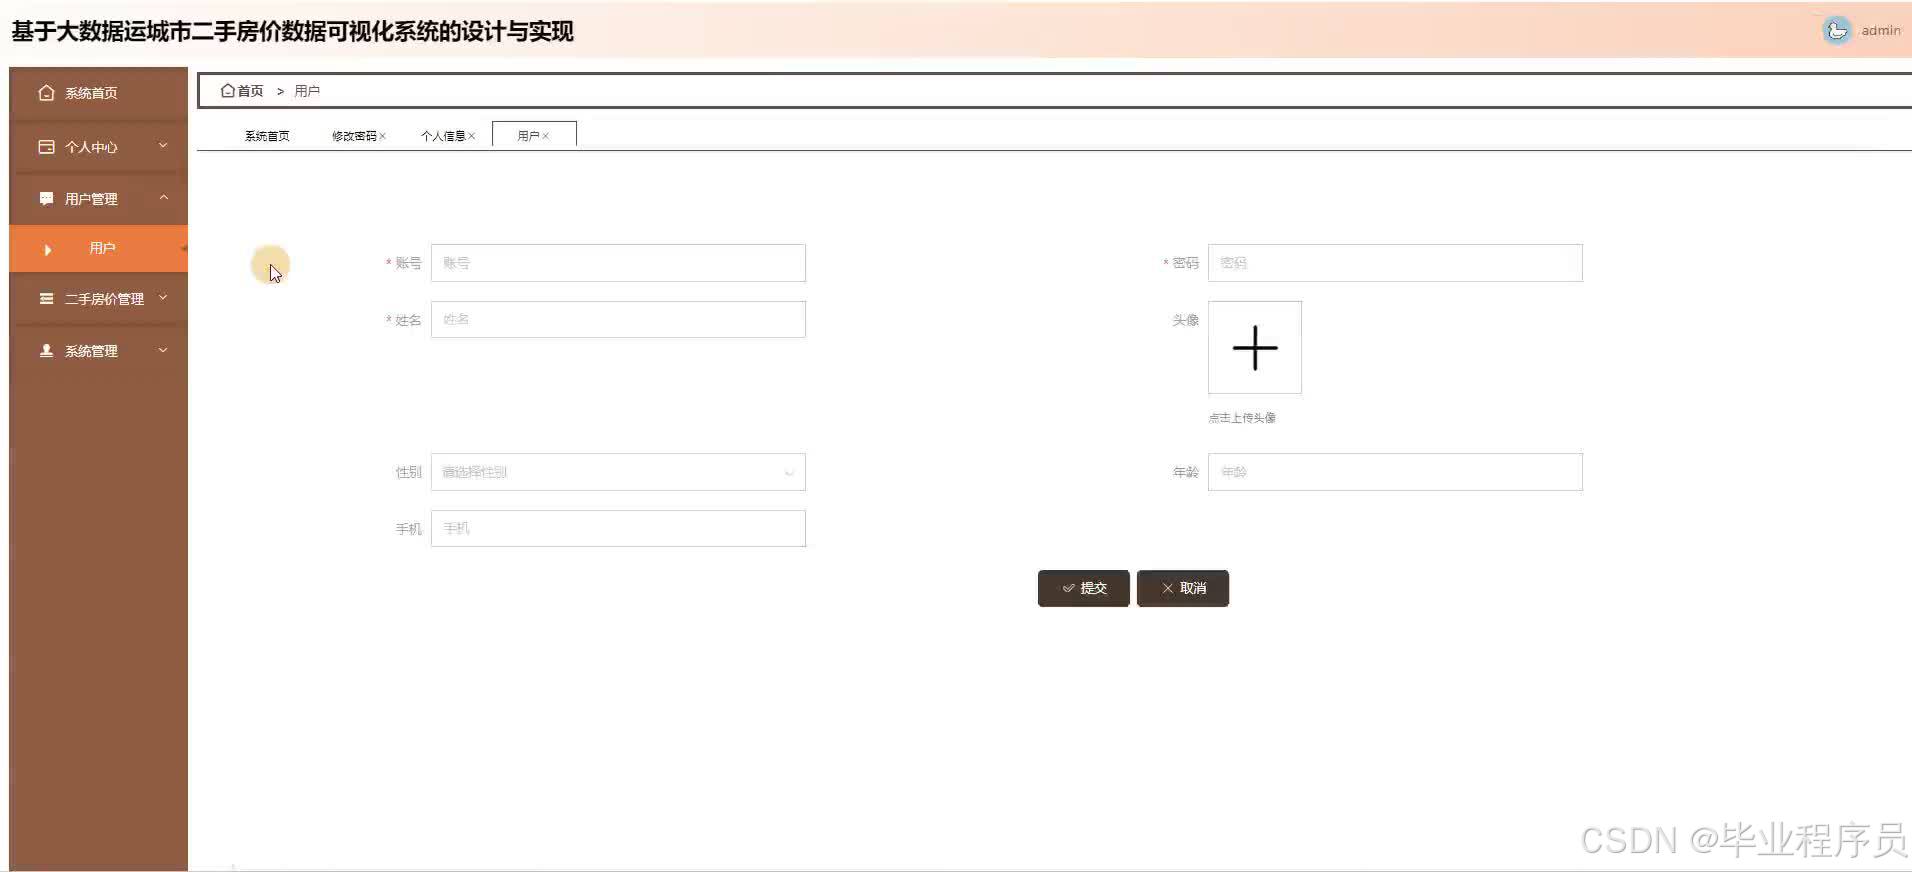1912x872 pixels.
Task: Close the 个人信息 tab
Action: coord(471,136)
